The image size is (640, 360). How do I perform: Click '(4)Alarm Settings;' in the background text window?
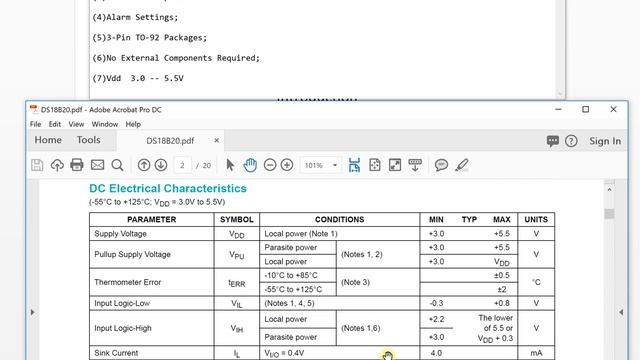click(135, 17)
